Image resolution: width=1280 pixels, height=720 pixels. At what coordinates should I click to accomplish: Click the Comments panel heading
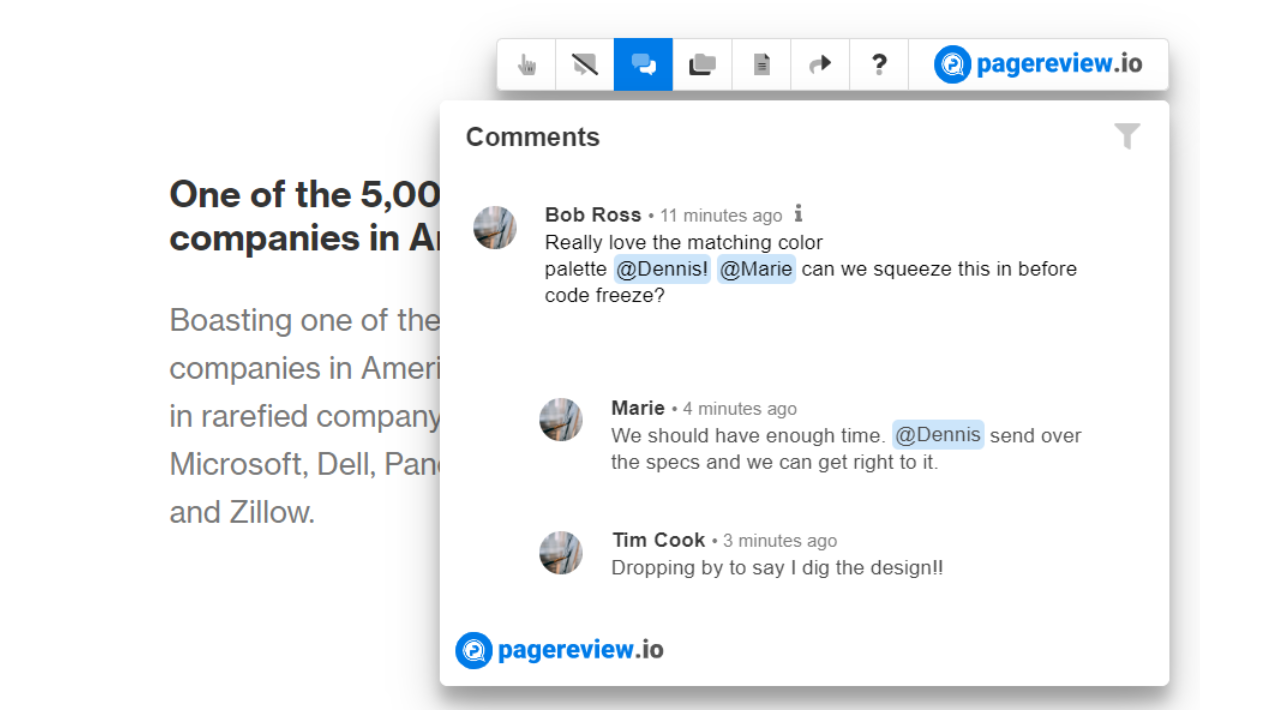point(533,137)
